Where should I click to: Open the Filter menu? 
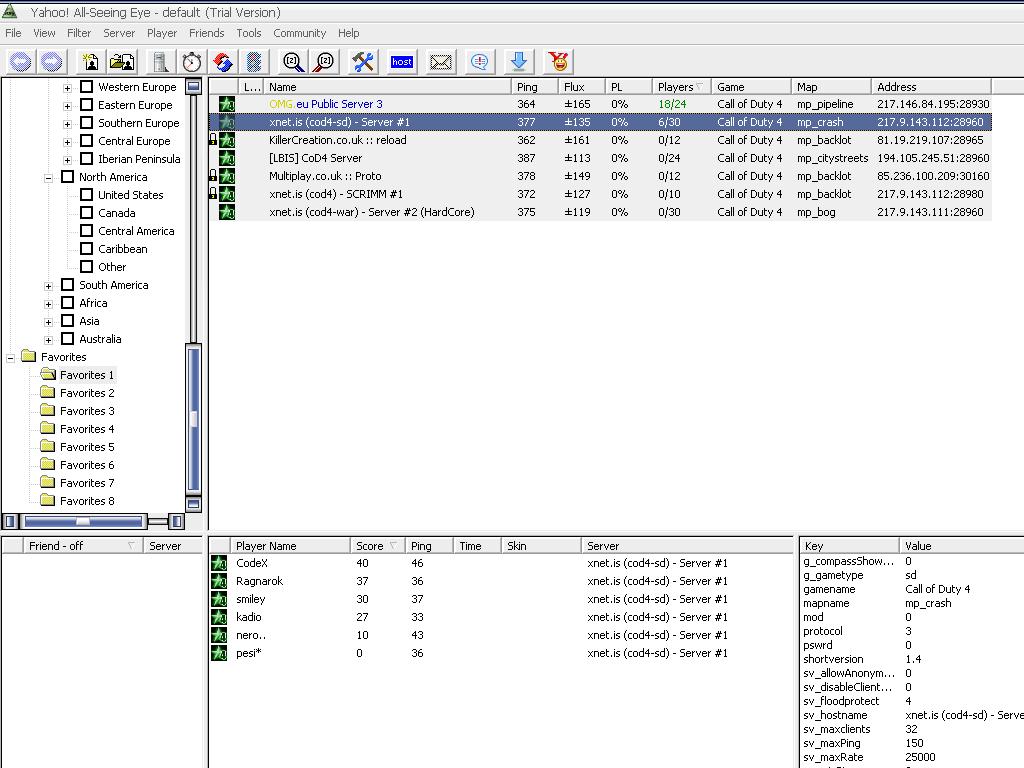coord(79,33)
